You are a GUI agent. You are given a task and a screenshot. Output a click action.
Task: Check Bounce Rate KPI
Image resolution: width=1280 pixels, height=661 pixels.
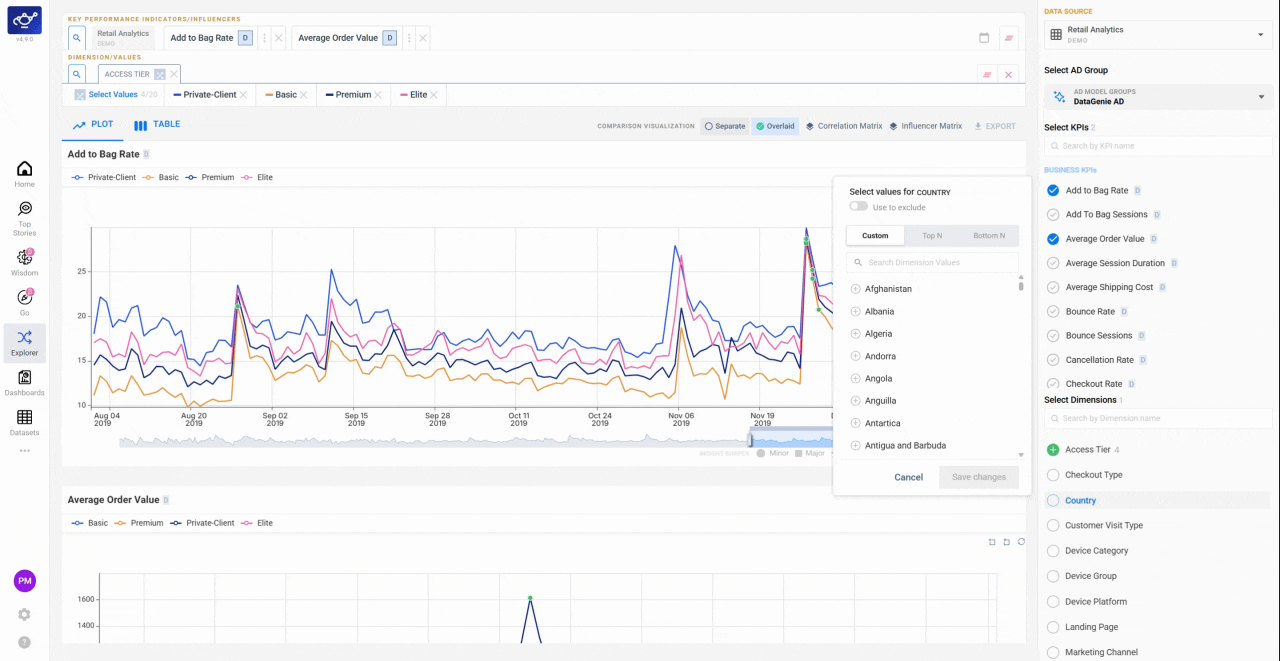pyautogui.click(x=1053, y=312)
